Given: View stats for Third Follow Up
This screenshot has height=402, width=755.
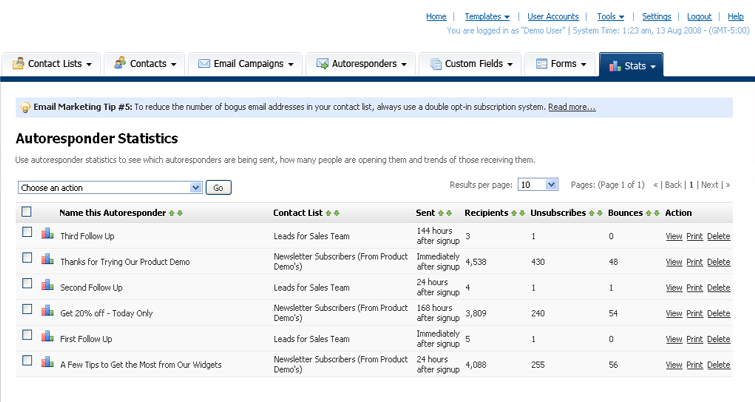Looking at the screenshot, I should 674,236.
